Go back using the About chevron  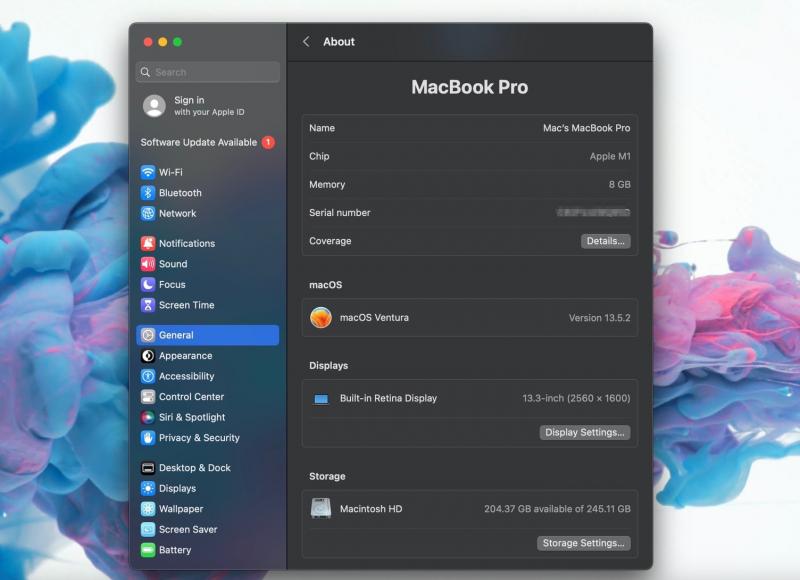click(x=306, y=42)
